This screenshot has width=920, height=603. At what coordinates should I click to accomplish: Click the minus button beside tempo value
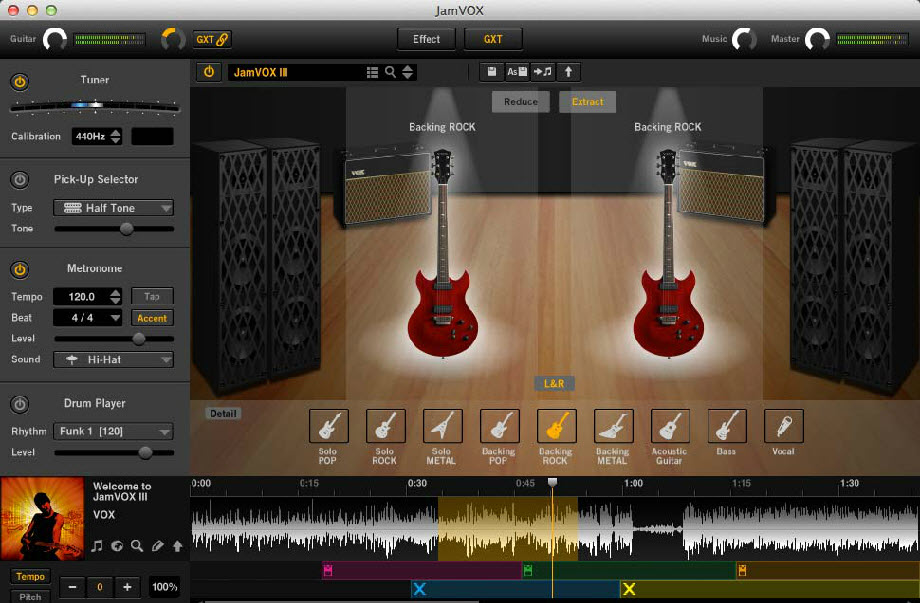click(x=72, y=587)
